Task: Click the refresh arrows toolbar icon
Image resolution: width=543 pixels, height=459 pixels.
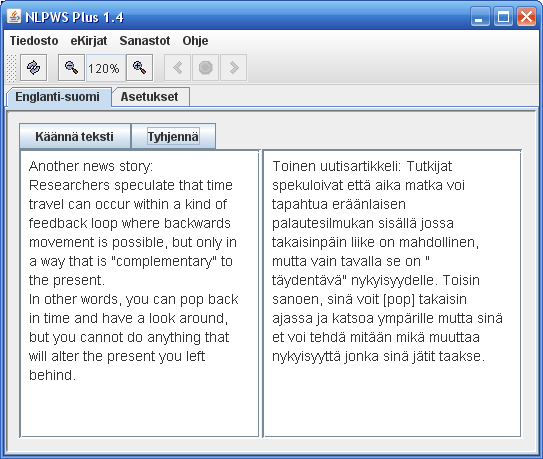Action: click(x=34, y=68)
